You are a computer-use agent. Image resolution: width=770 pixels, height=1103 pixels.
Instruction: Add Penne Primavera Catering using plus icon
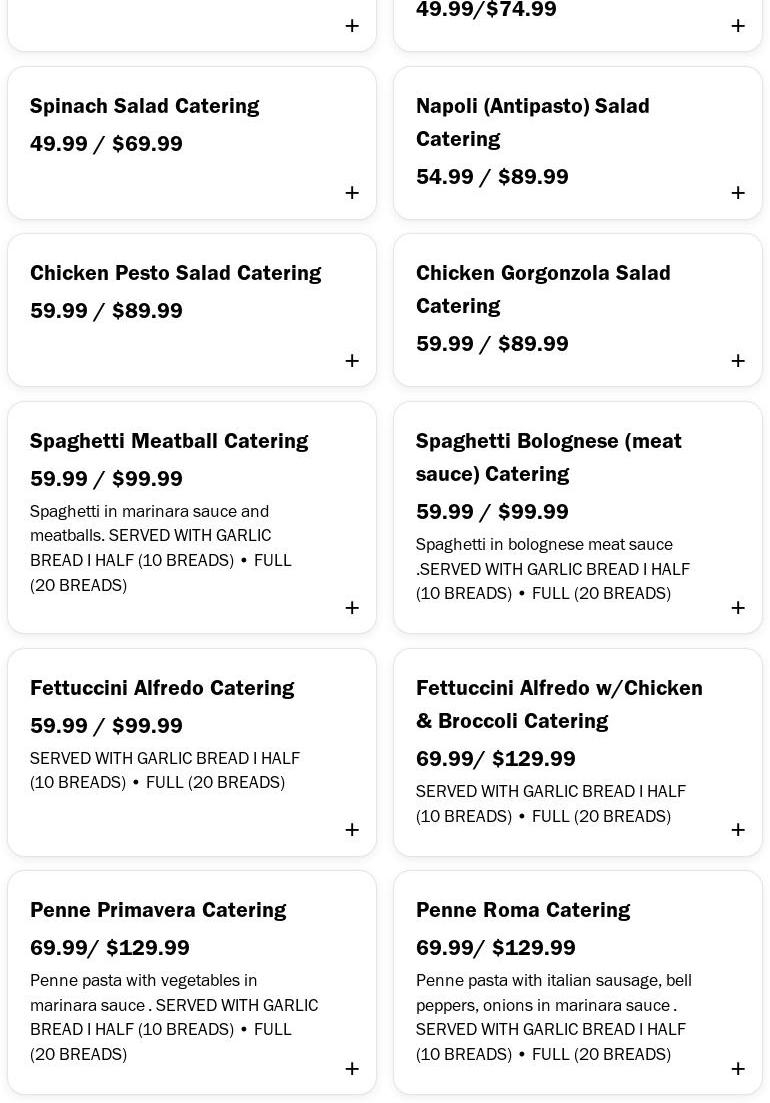352,1069
